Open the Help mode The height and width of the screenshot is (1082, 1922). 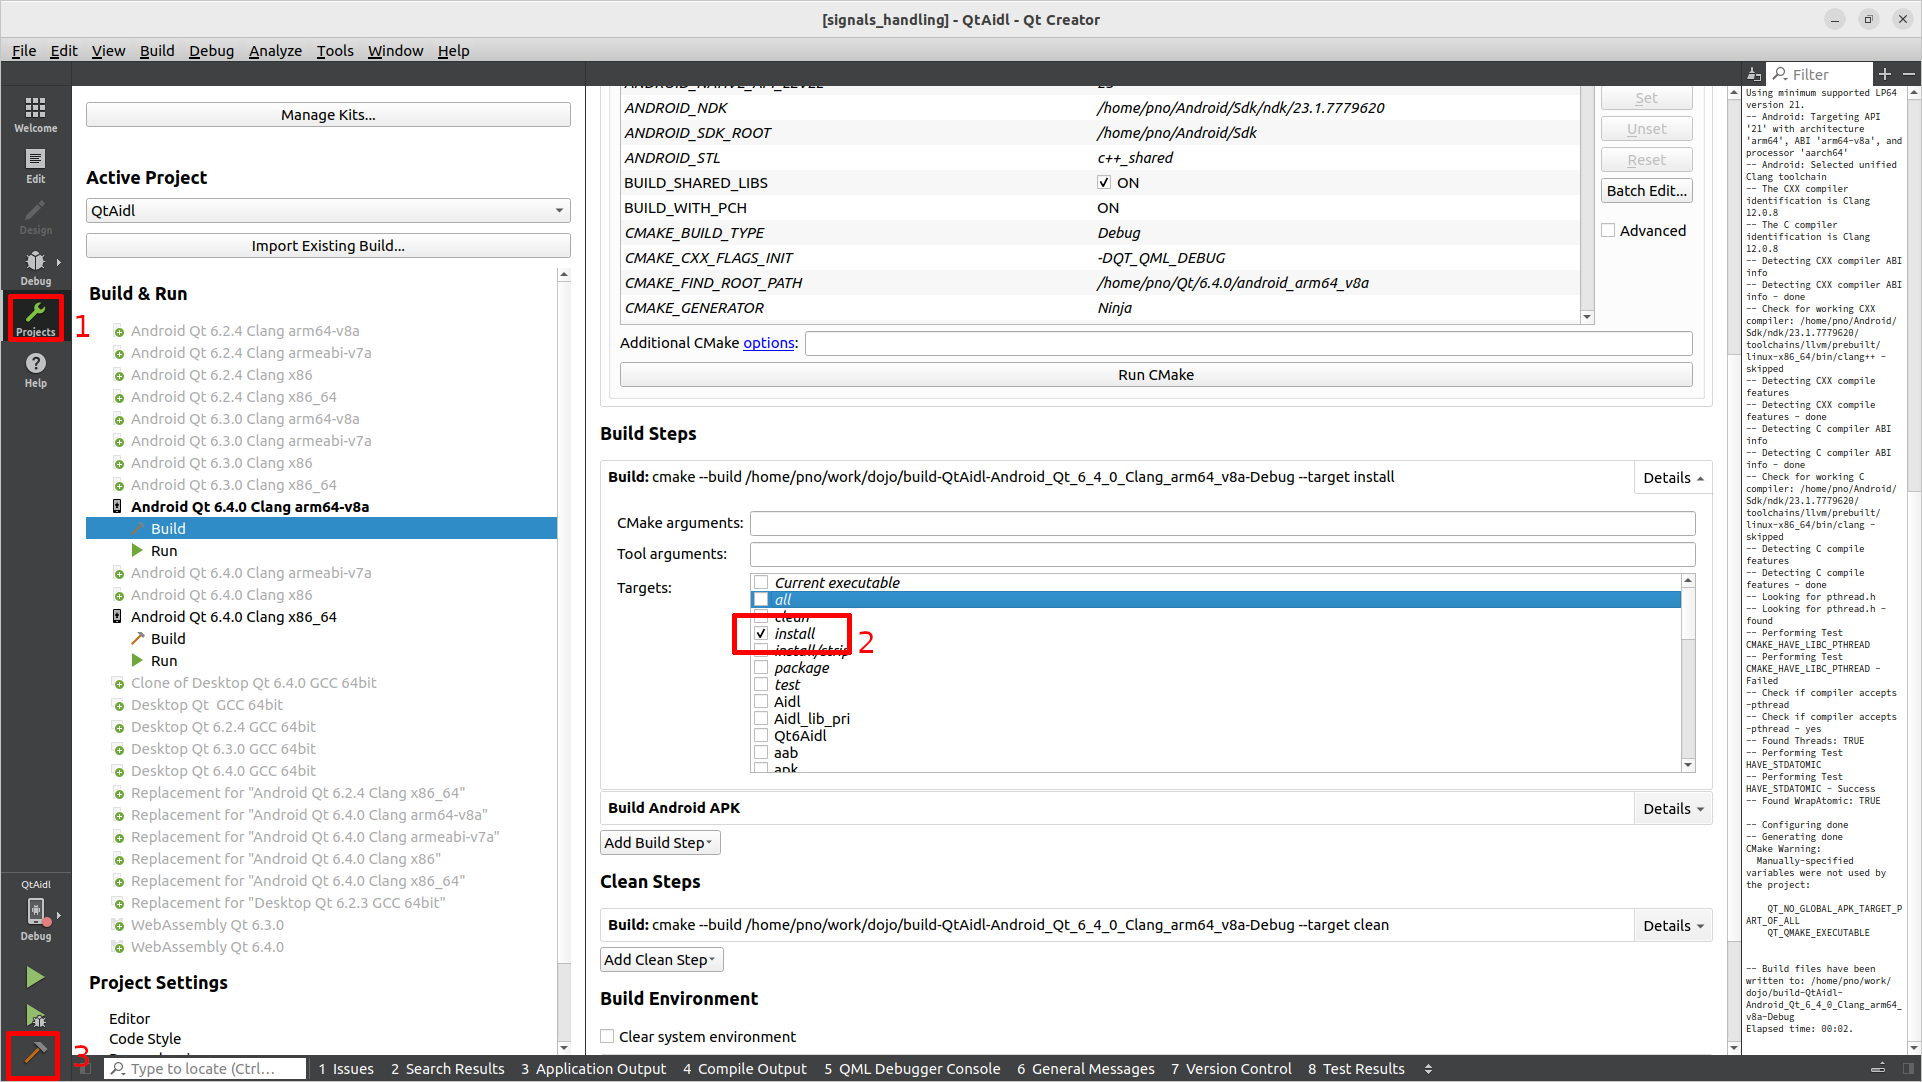coord(35,369)
